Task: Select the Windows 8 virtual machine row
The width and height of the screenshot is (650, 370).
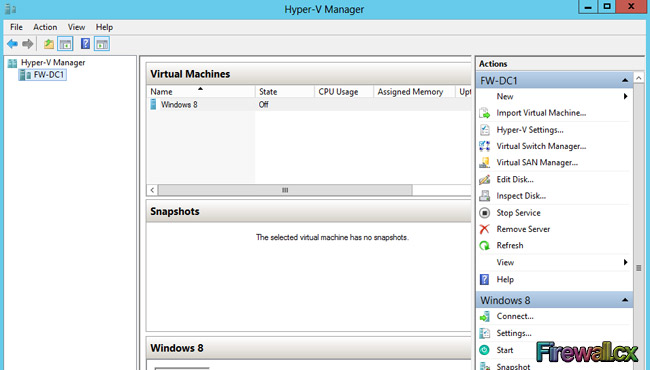Action: [x=309, y=104]
